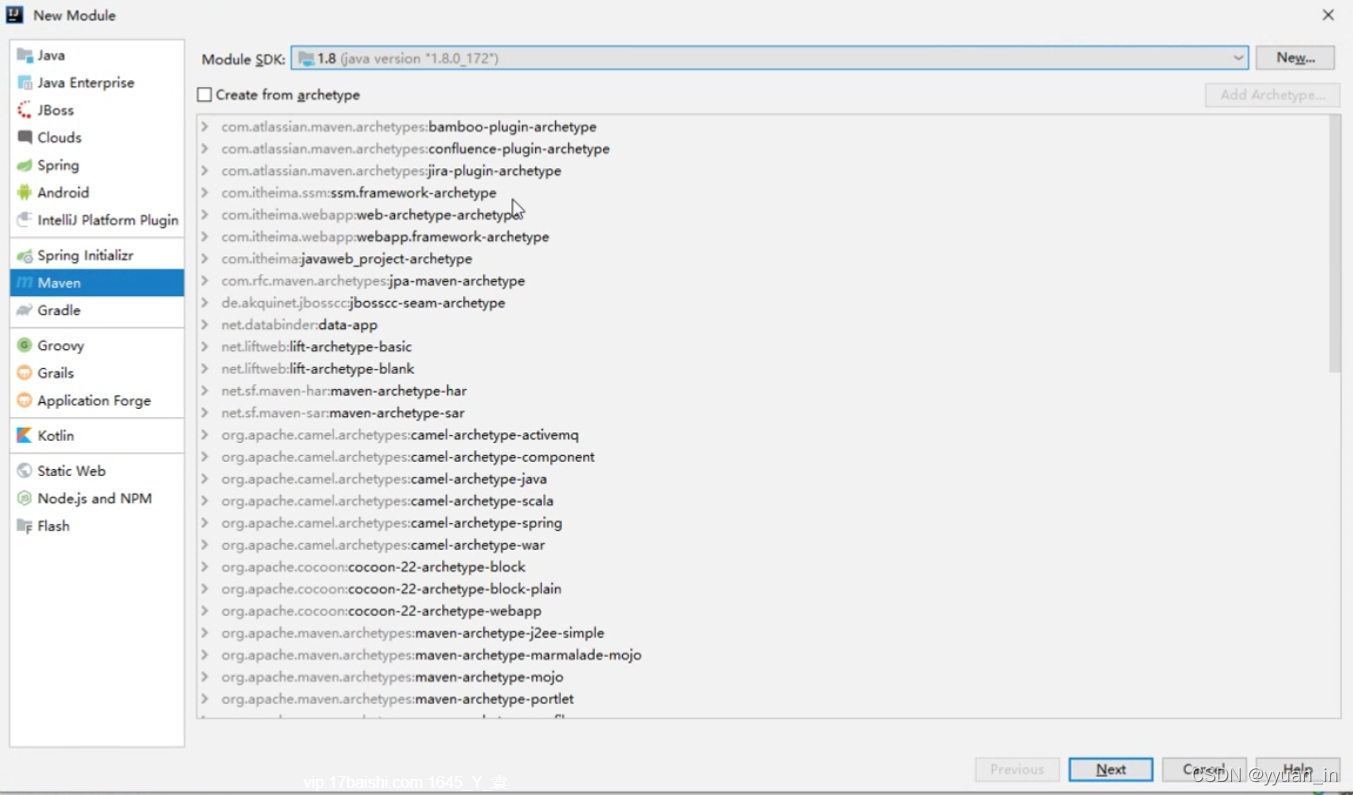1353x795 pixels.
Task: Expand lift-archetype-basic entry
Action: (x=205, y=347)
